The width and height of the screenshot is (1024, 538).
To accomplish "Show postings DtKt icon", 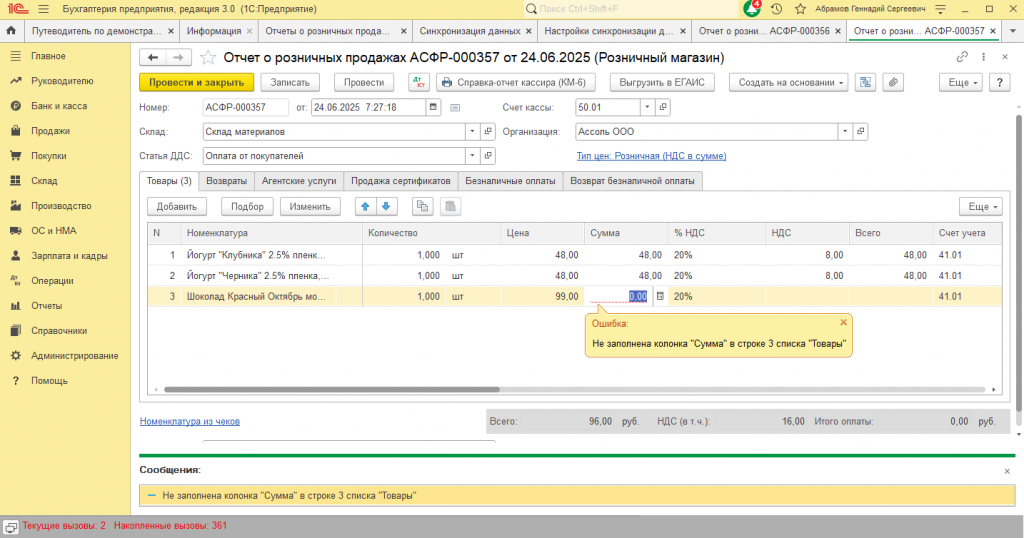I will coord(419,82).
